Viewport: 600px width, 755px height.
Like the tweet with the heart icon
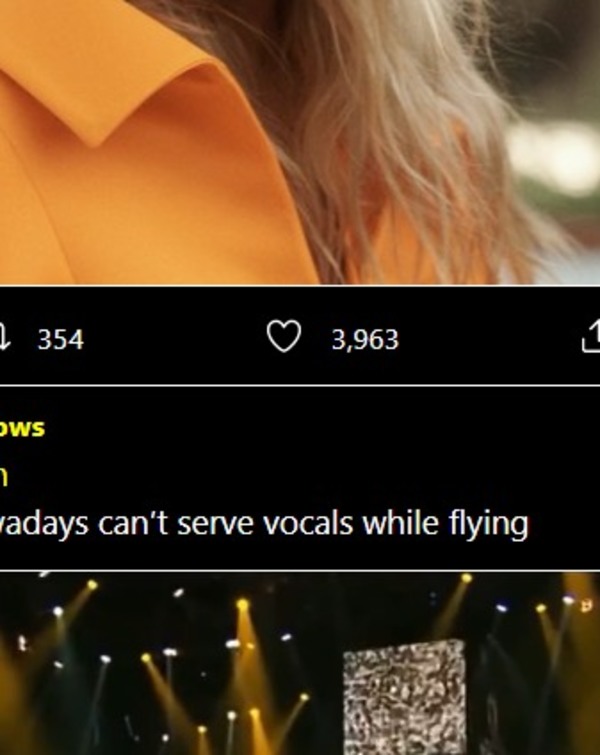pos(283,338)
